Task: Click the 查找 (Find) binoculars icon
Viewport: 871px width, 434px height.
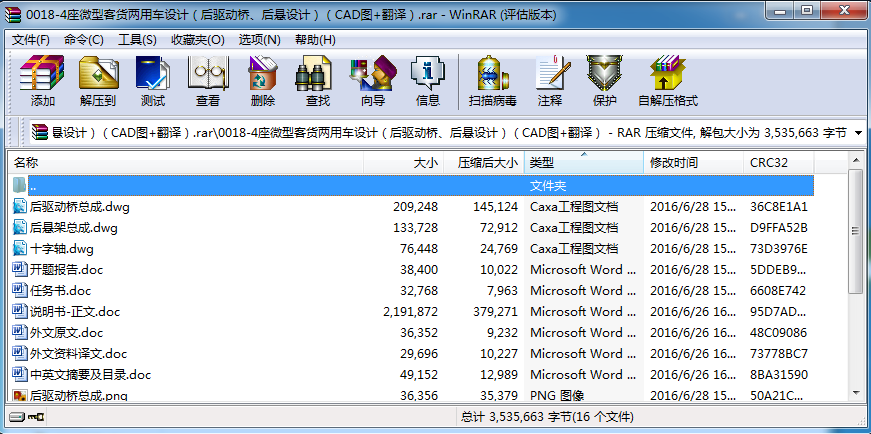Action: click(314, 73)
